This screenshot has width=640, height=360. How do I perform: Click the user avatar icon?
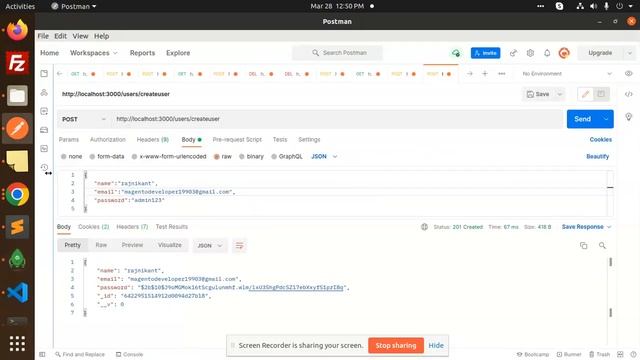pos(564,53)
